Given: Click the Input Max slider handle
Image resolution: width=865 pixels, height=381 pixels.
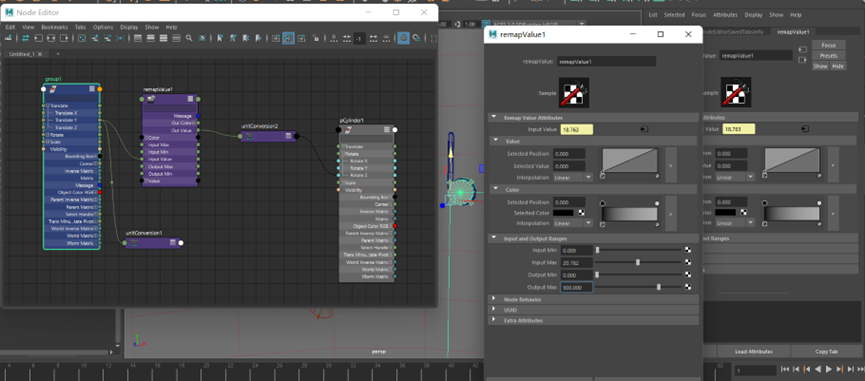Looking at the screenshot, I should click(x=638, y=262).
